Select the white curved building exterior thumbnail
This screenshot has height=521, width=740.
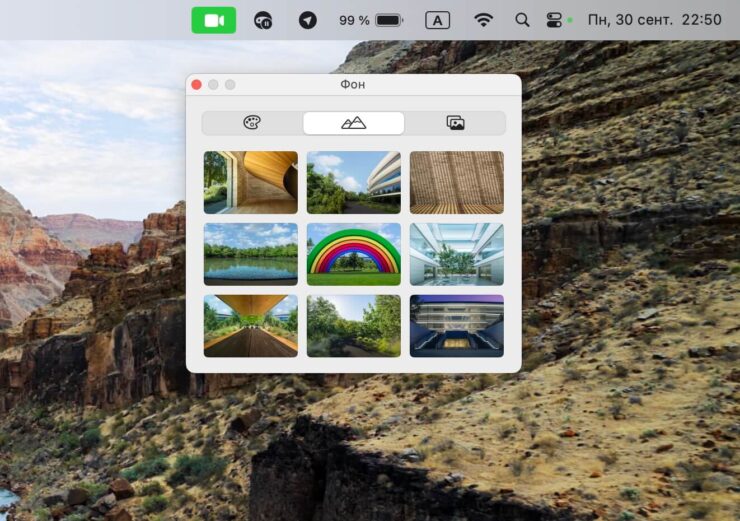point(353,182)
